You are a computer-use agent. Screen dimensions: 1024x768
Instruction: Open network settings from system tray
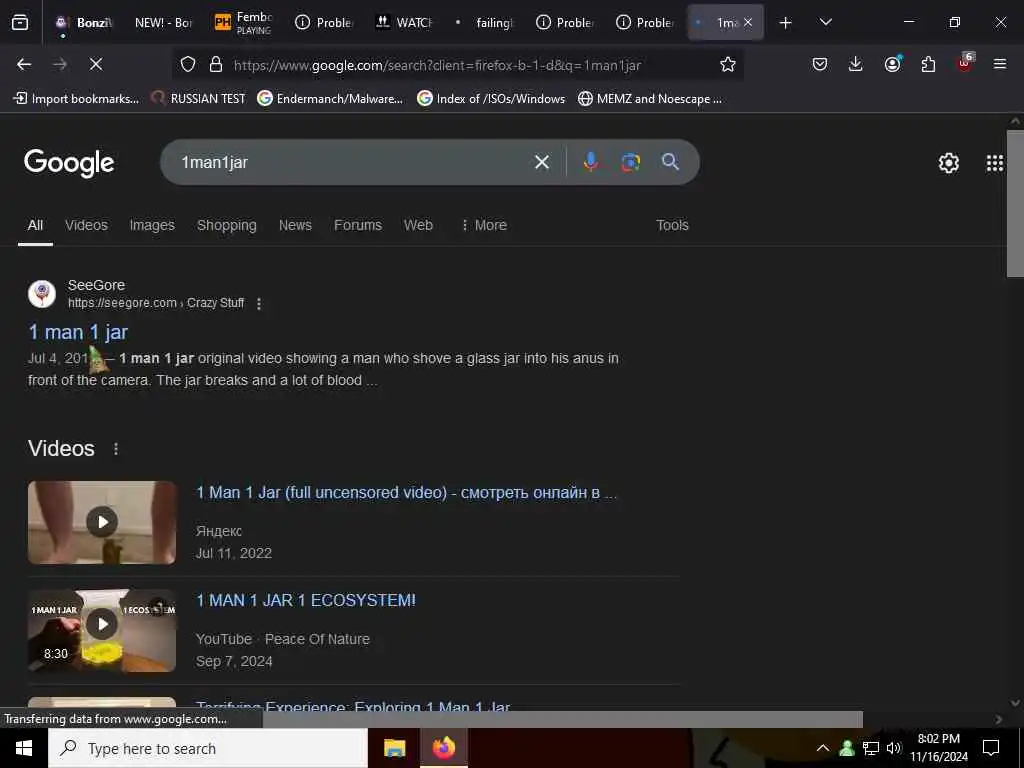coord(870,748)
